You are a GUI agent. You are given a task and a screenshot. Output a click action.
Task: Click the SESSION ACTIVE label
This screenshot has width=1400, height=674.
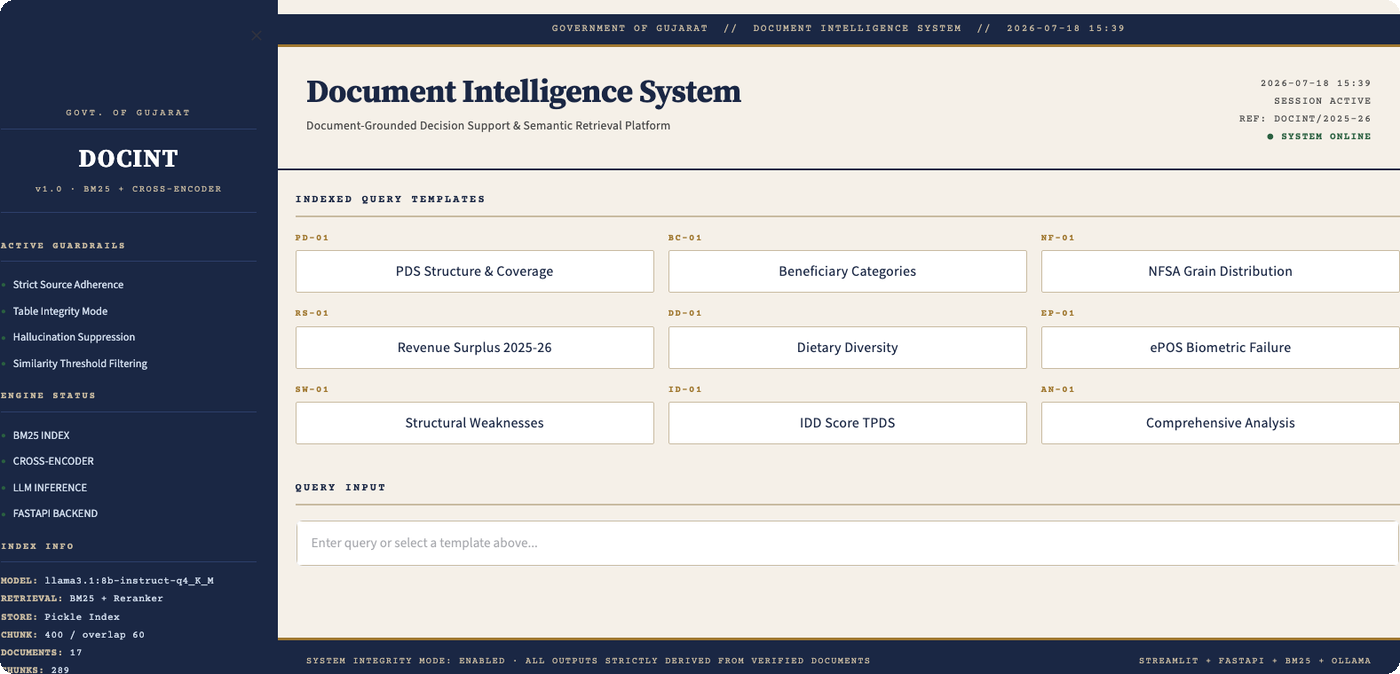[x=1322, y=101]
